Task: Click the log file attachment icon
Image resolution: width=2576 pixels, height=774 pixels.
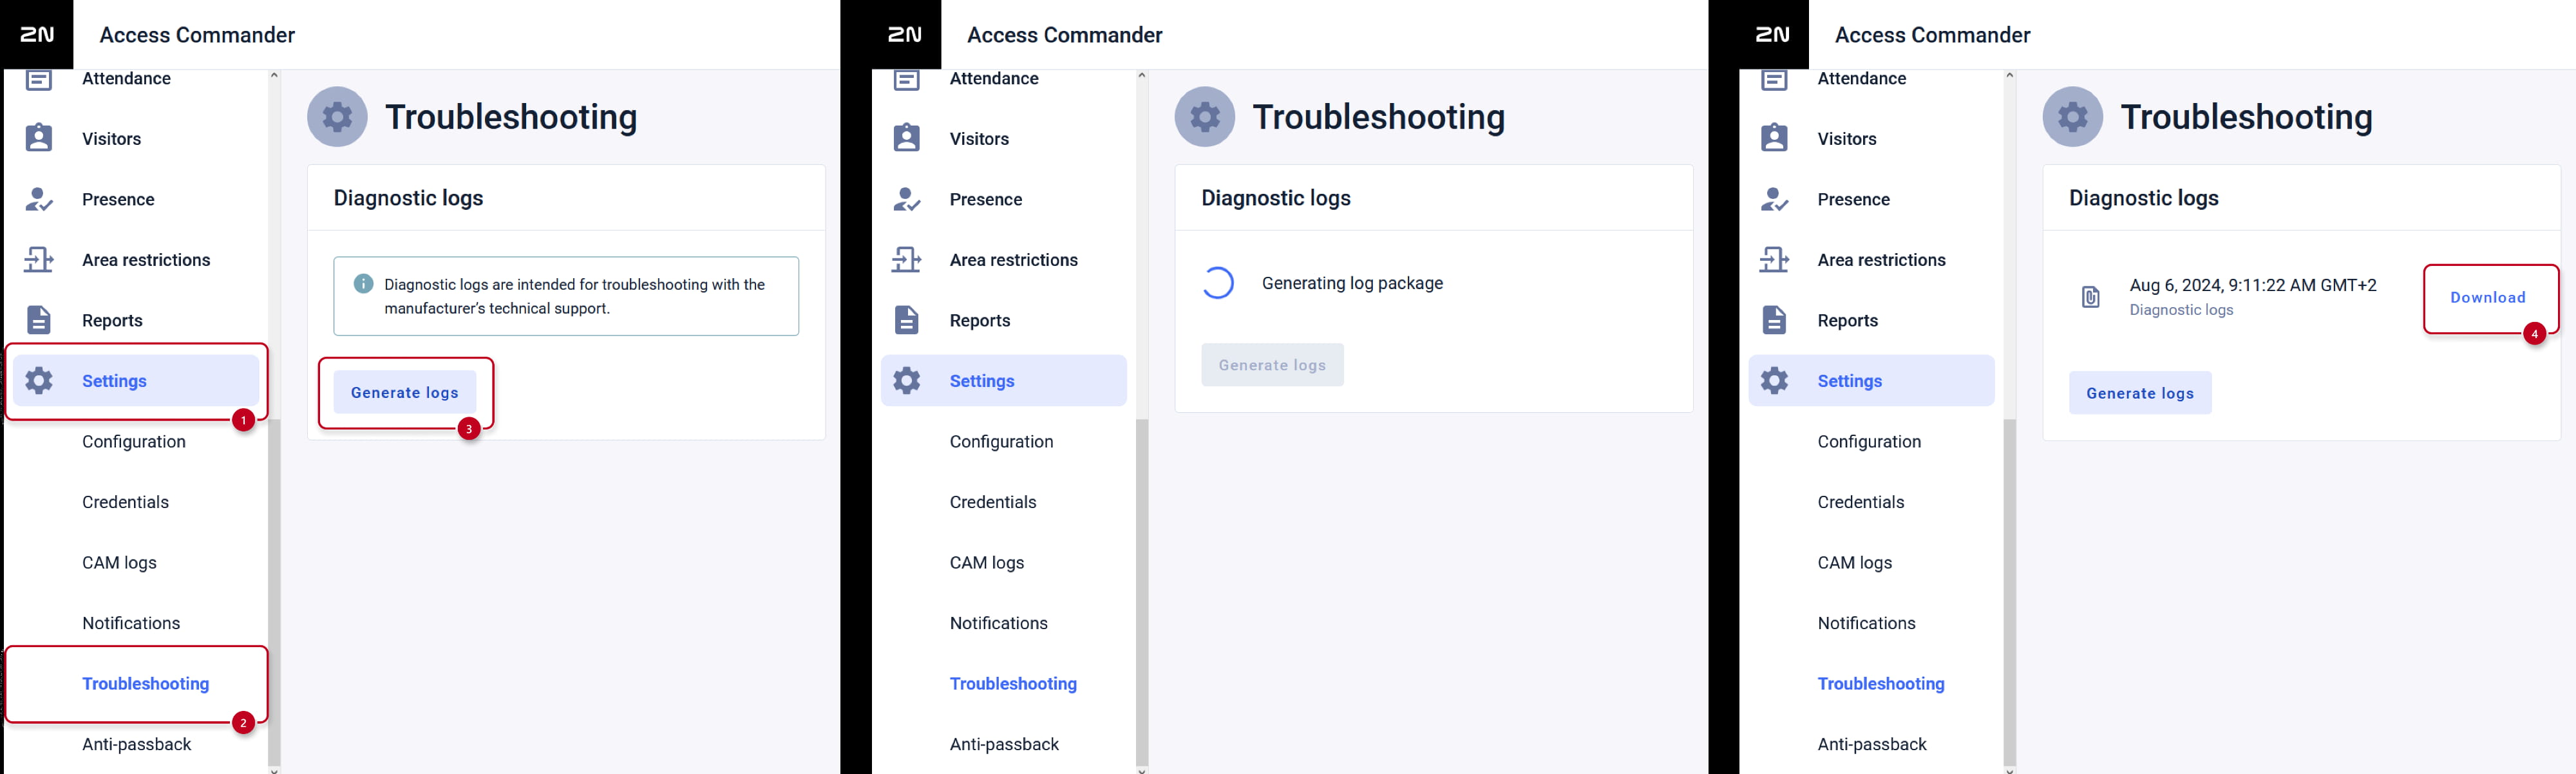Action: point(2091,297)
